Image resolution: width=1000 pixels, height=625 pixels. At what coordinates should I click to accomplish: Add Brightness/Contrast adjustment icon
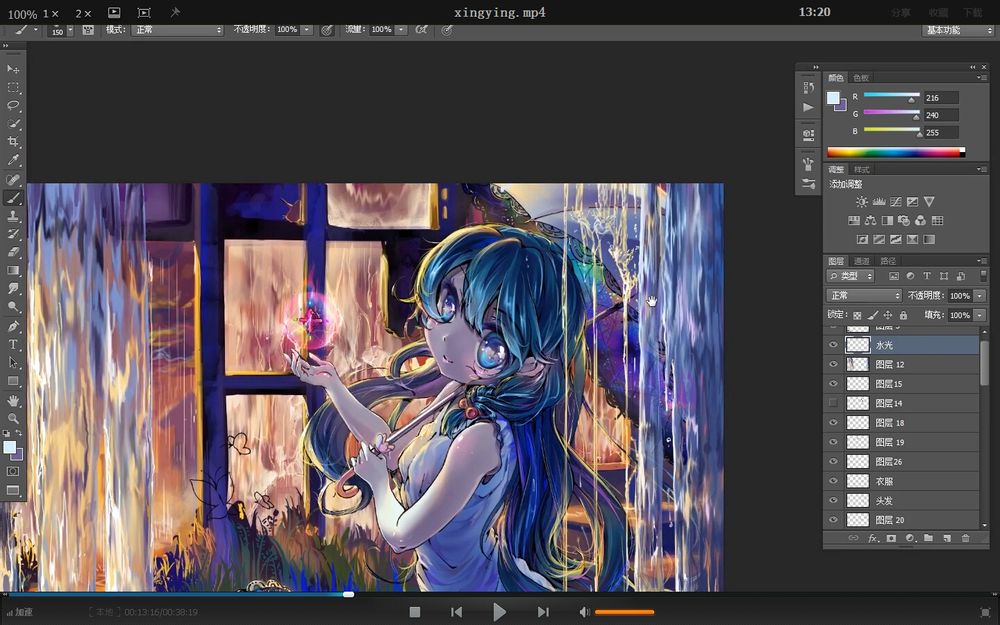tap(862, 202)
